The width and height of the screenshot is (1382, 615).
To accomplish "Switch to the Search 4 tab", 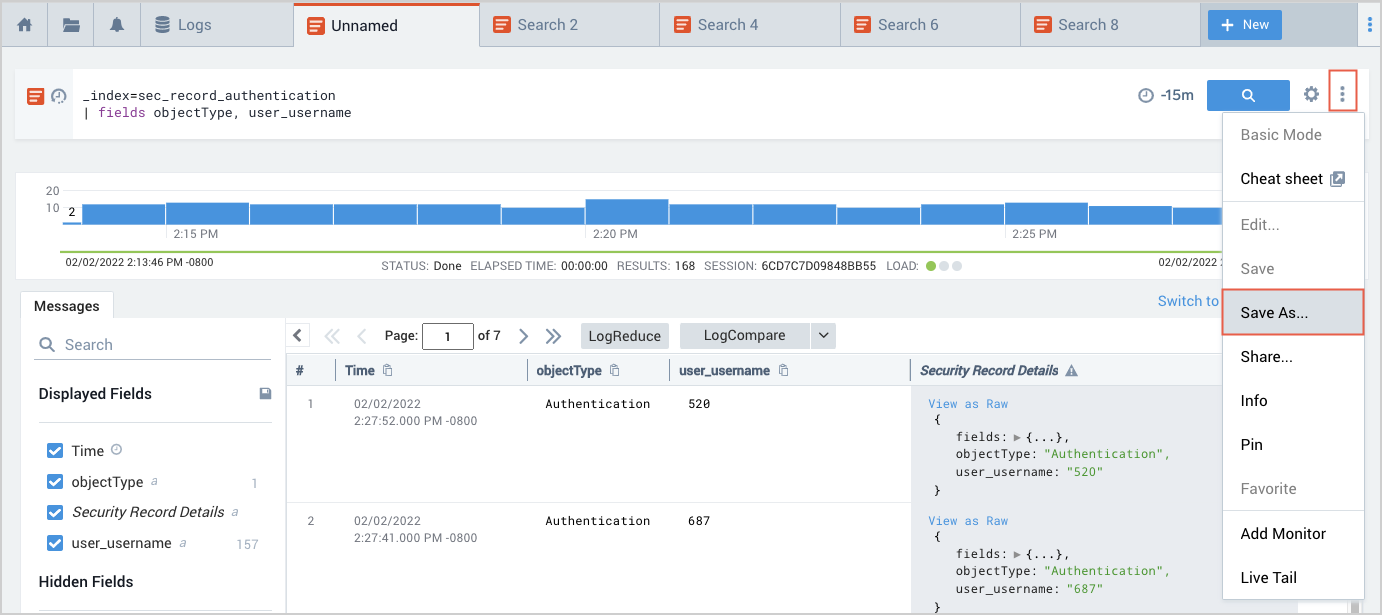I will pyautogui.click(x=726, y=25).
